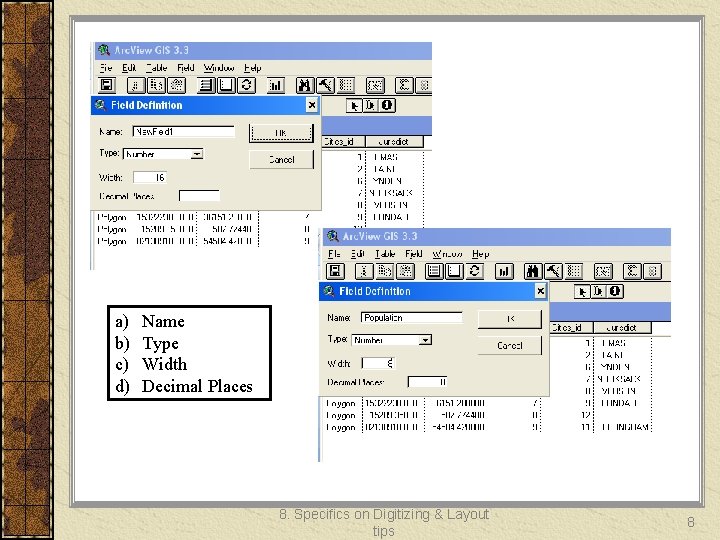Select Identify tool in NewField1 window
This screenshot has height=540, width=720.
[x=387, y=106]
